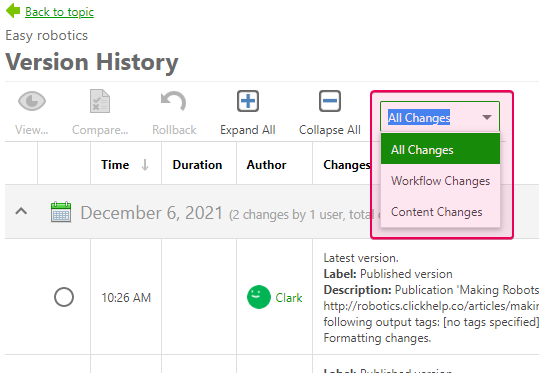Click the calendar icon for December 6
Image resolution: width=539 pixels, height=373 pixels.
coord(61,212)
